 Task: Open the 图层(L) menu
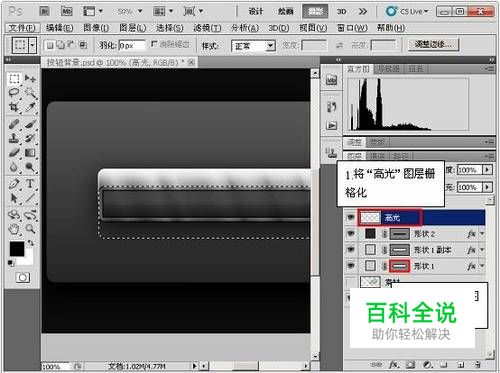133,28
